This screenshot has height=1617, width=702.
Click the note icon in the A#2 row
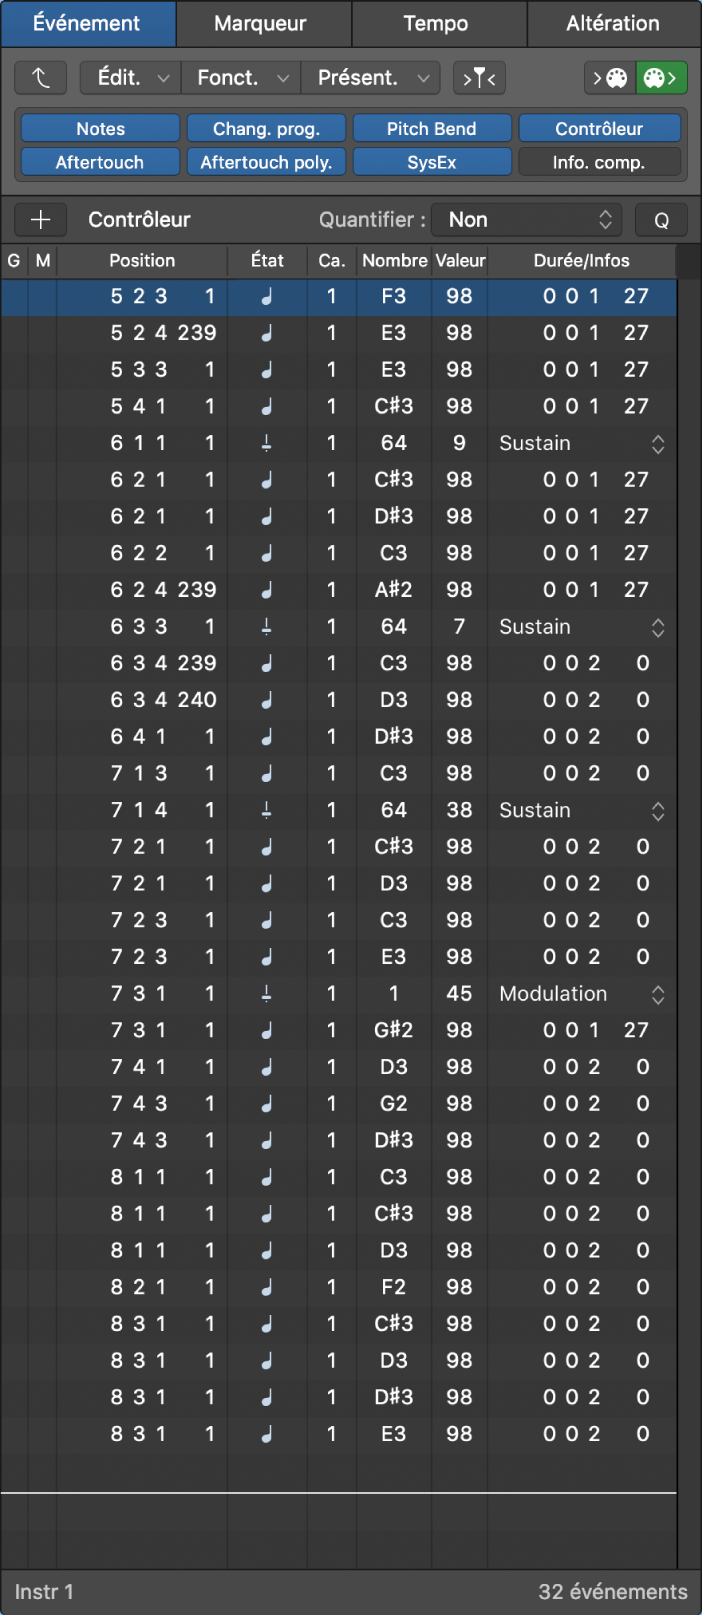click(x=266, y=590)
